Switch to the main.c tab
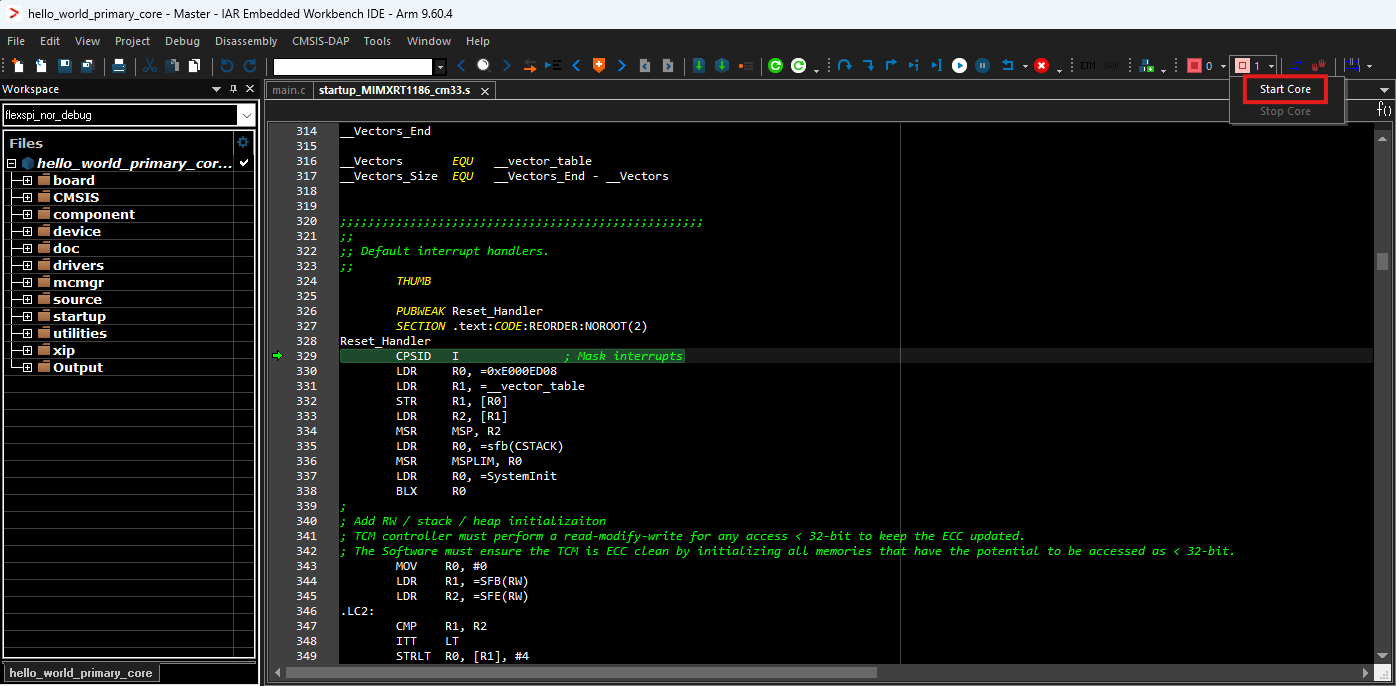Viewport: 1396px width, 686px height. (288, 91)
